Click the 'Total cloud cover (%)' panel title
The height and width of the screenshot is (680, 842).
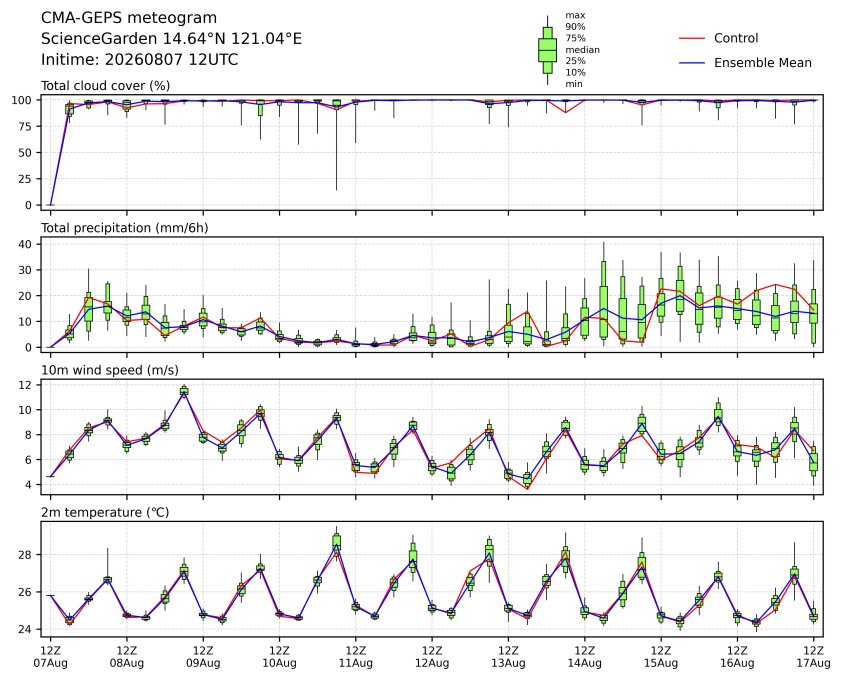(105, 86)
